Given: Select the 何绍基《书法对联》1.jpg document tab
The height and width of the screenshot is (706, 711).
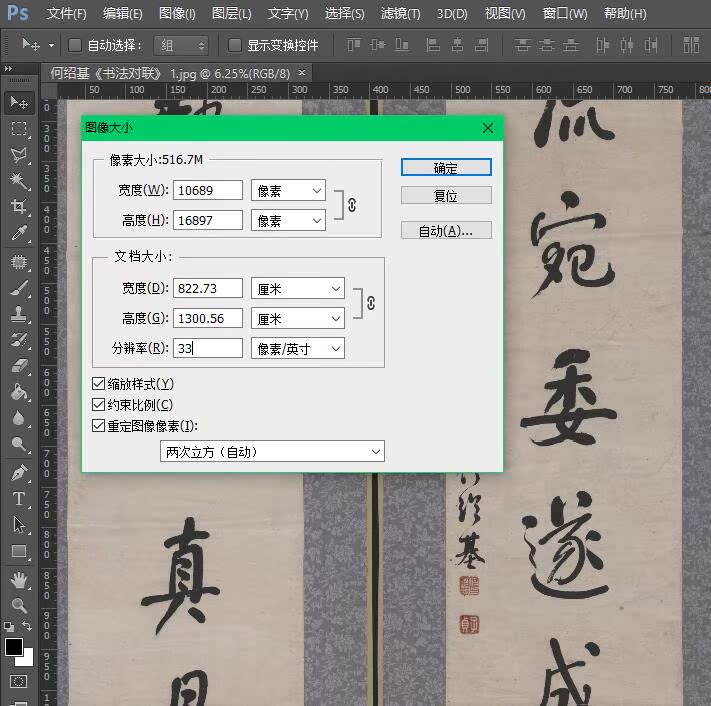Looking at the screenshot, I should [x=170, y=73].
